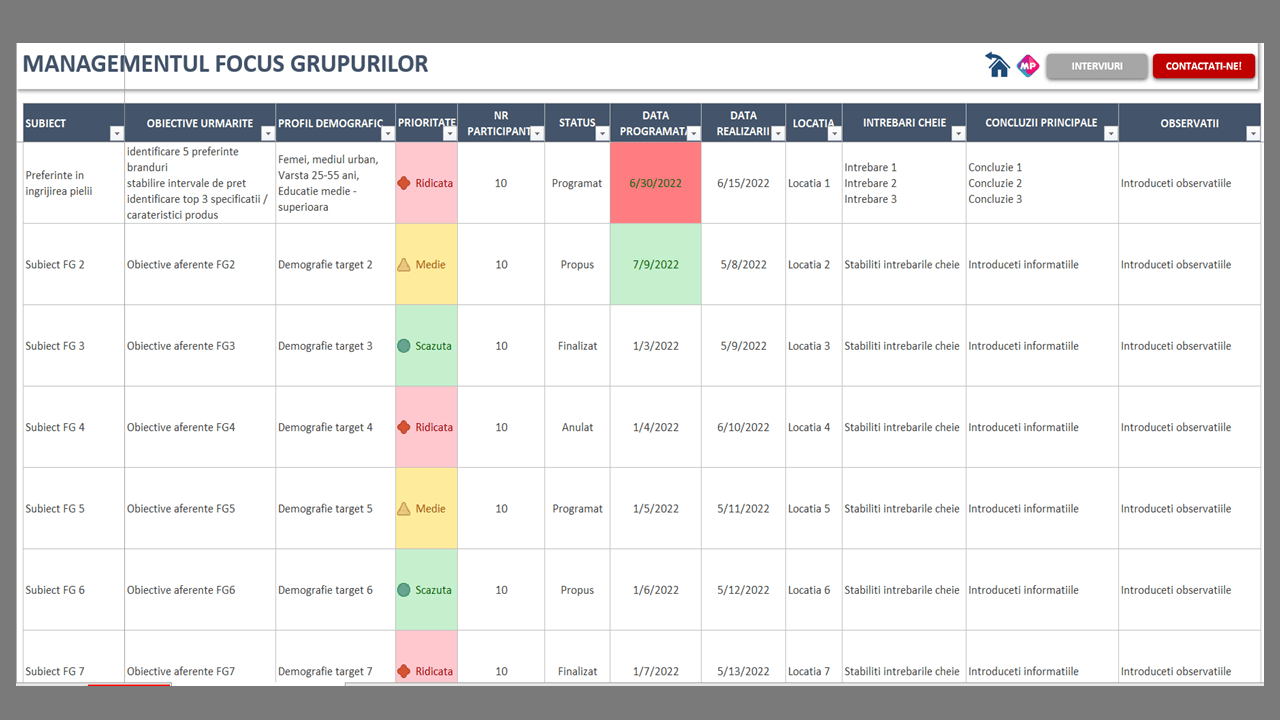The width and height of the screenshot is (1280, 720).
Task: Click green circle icon in Subiect FG 6 row
Action: [x=404, y=590]
